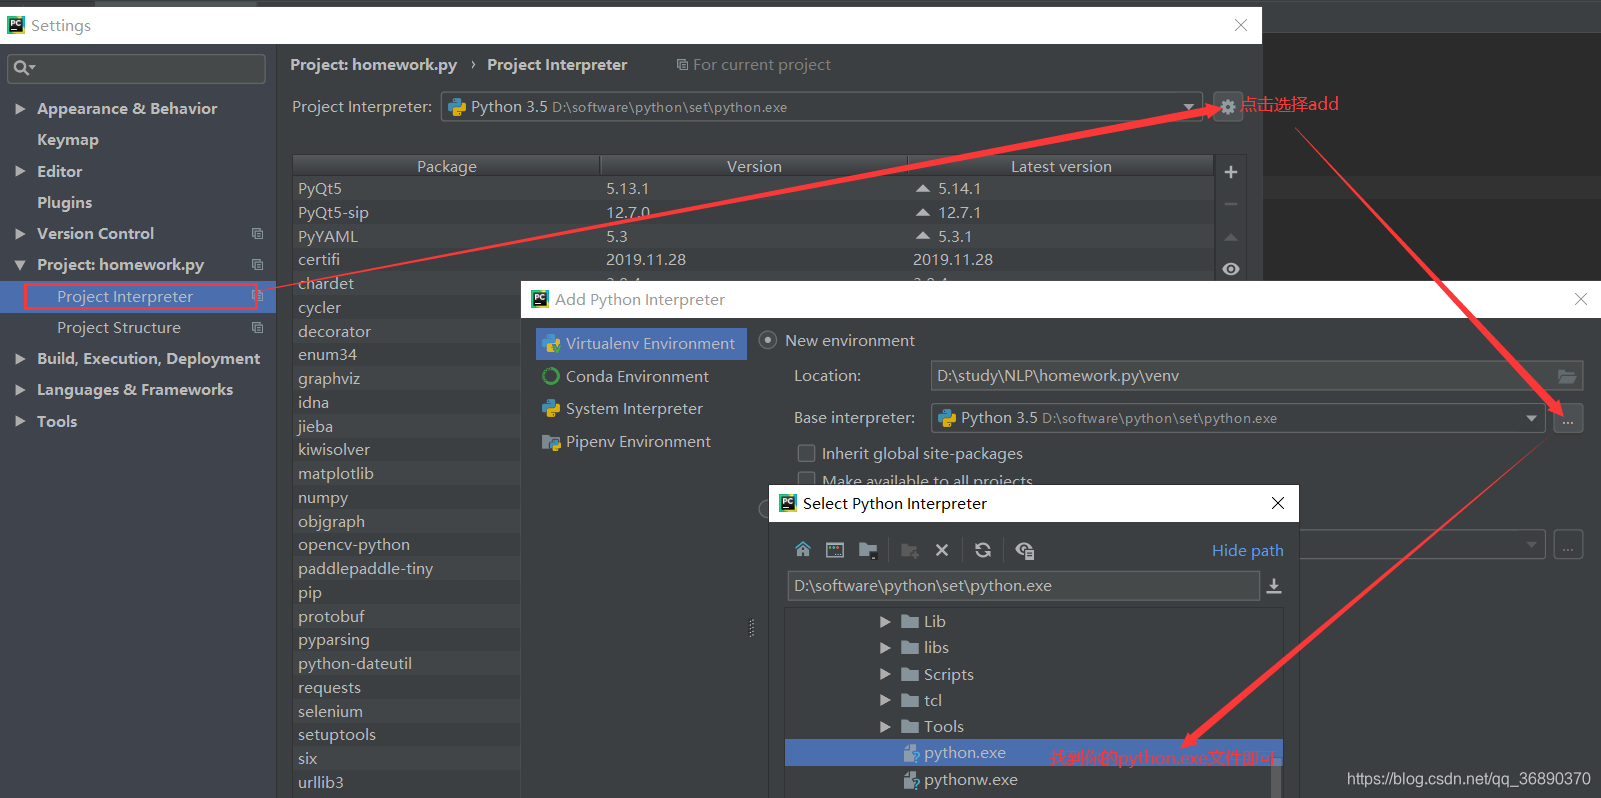Close the Select Python Interpreter dialog
This screenshot has width=1601, height=798.
pos(1277,503)
